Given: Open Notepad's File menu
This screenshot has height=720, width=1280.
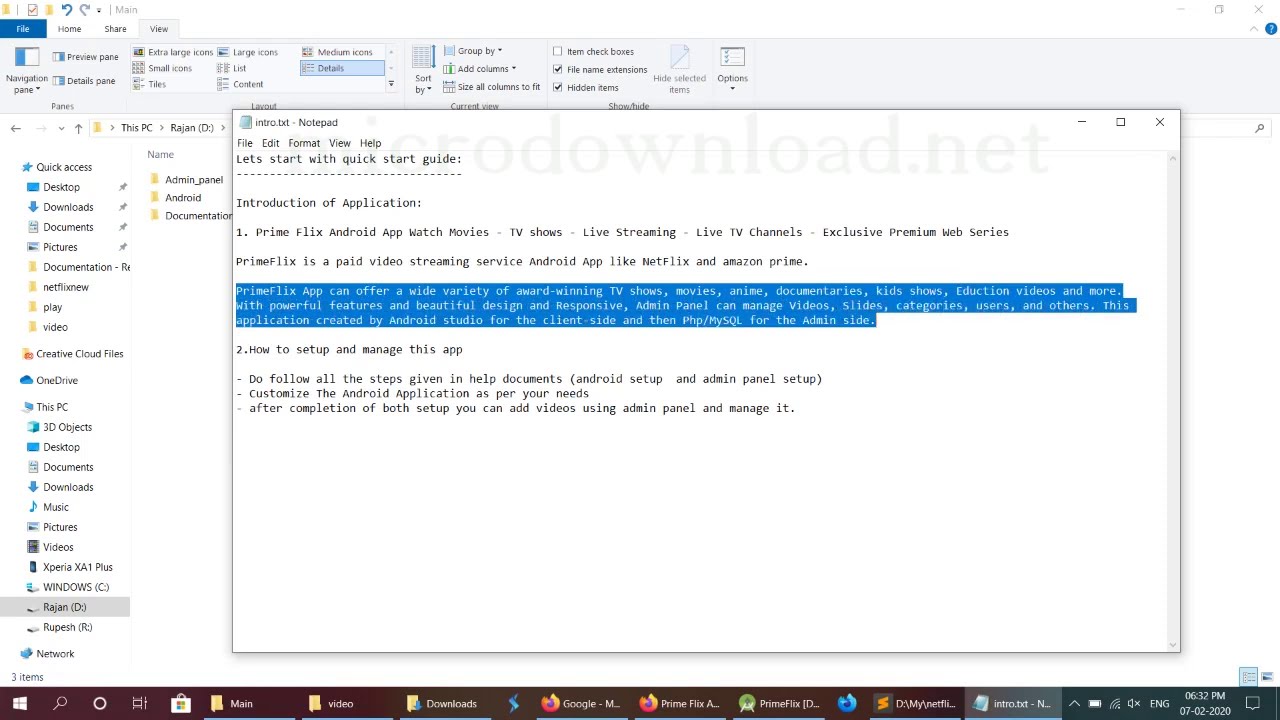Looking at the screenshot, I should pyautogui.click(x=245, y=143).
